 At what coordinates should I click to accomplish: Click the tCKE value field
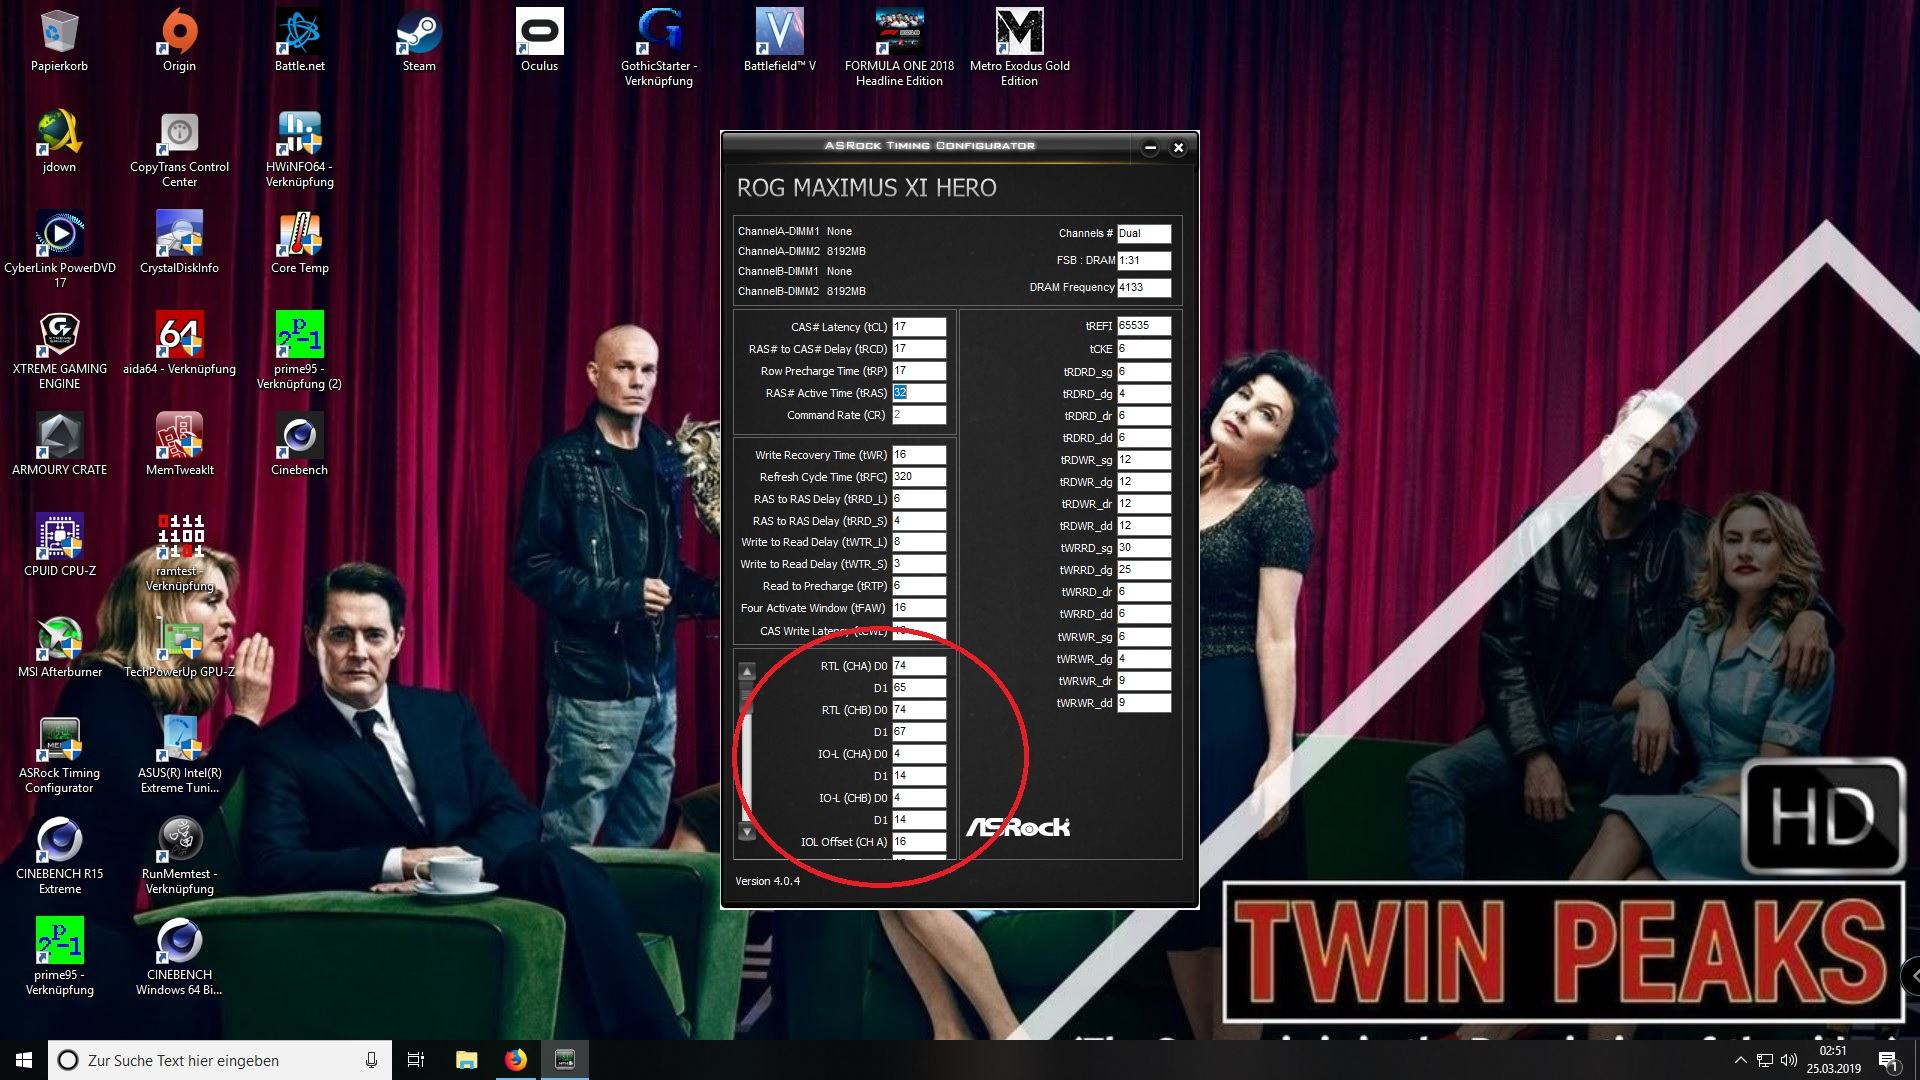1143,349
